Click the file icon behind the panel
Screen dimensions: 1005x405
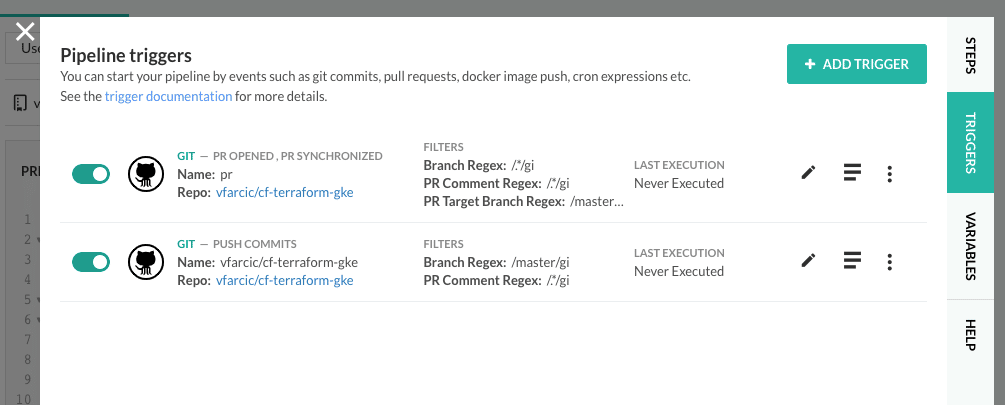(20, 103)
